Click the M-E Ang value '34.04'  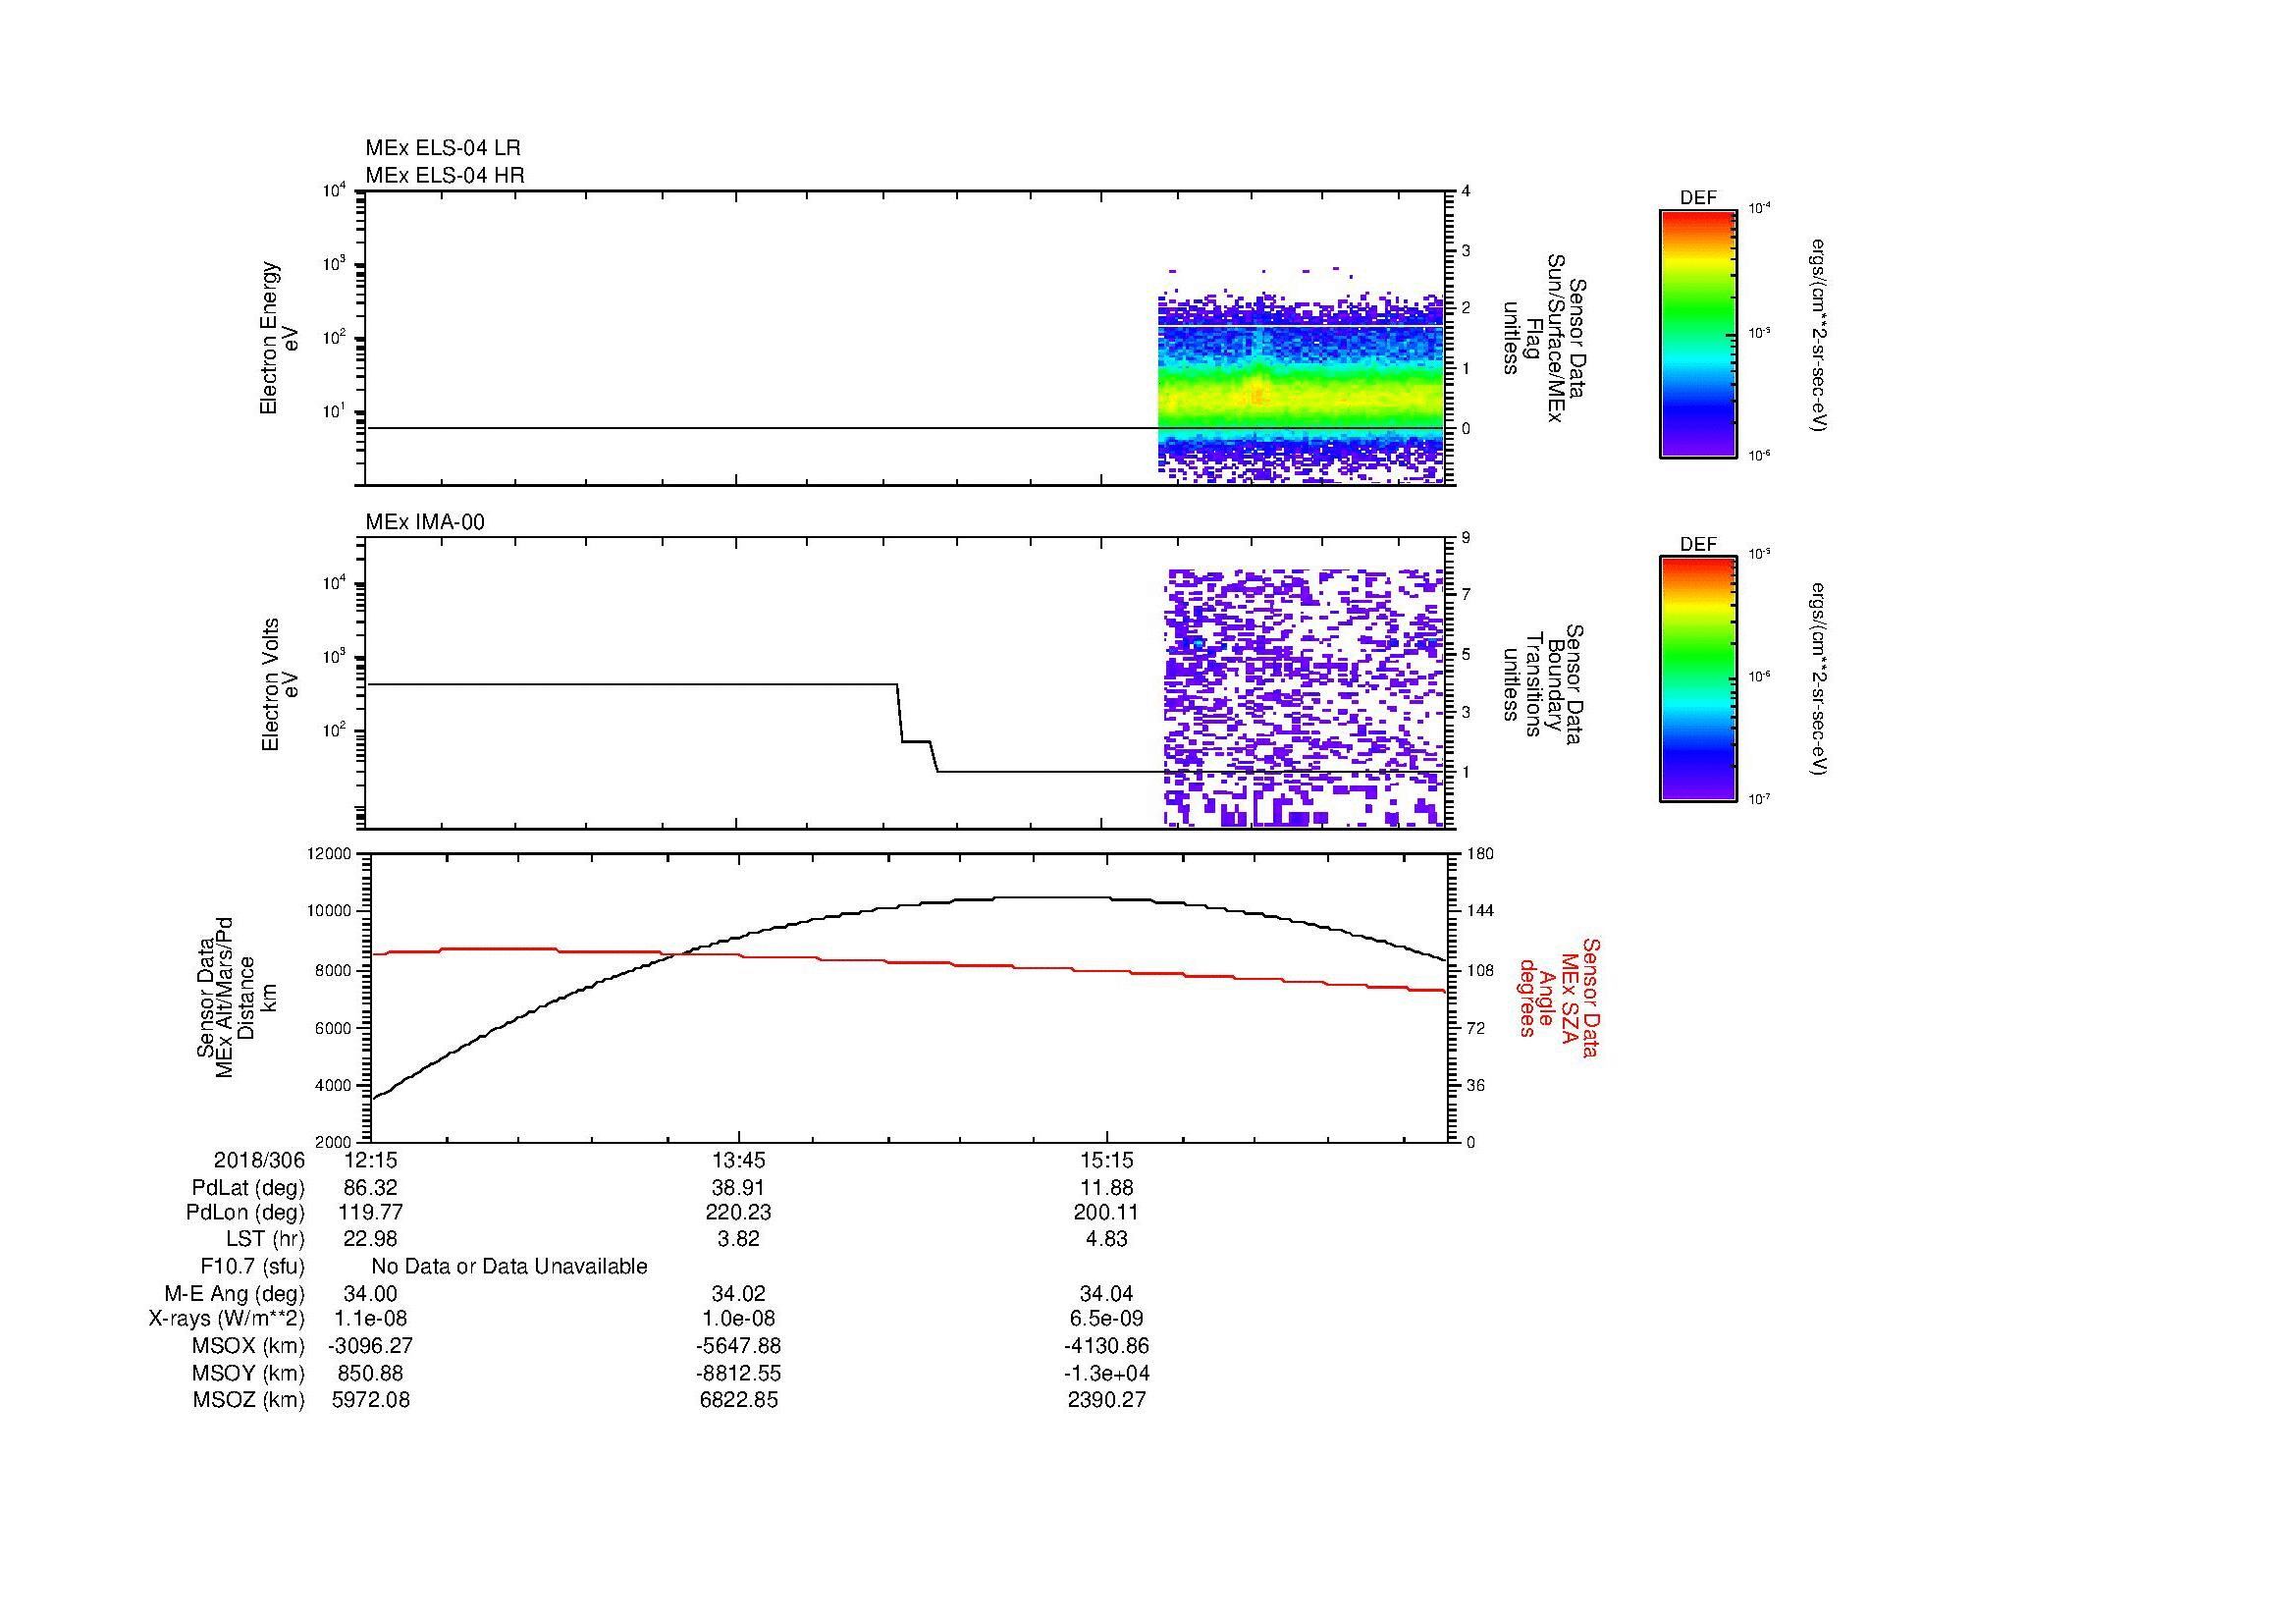pos(1107,1294)
